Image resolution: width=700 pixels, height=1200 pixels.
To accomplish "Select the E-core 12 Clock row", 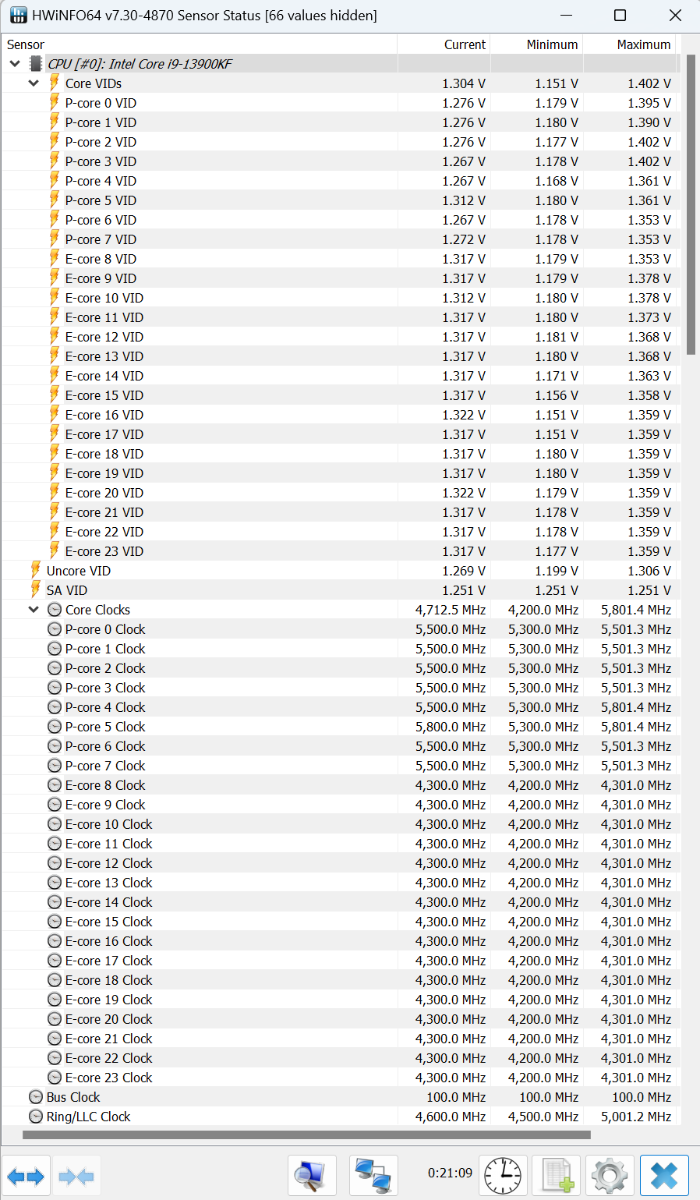I will [340, 863].
